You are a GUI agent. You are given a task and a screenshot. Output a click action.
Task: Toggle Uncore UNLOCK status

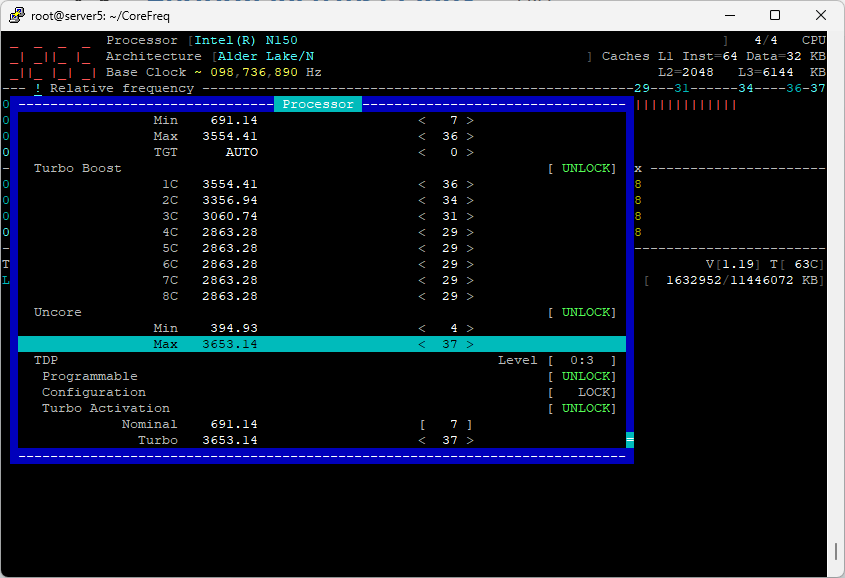[582, 312]
